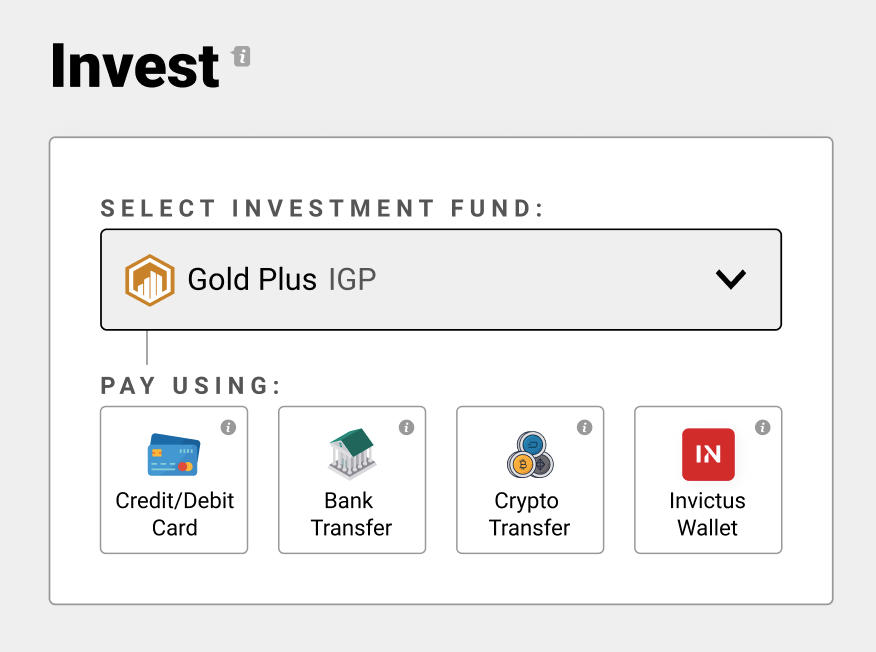The image size is (876, 652).
Task: Click the IGP ticker text in the selector
Action: tap(352, 280)
